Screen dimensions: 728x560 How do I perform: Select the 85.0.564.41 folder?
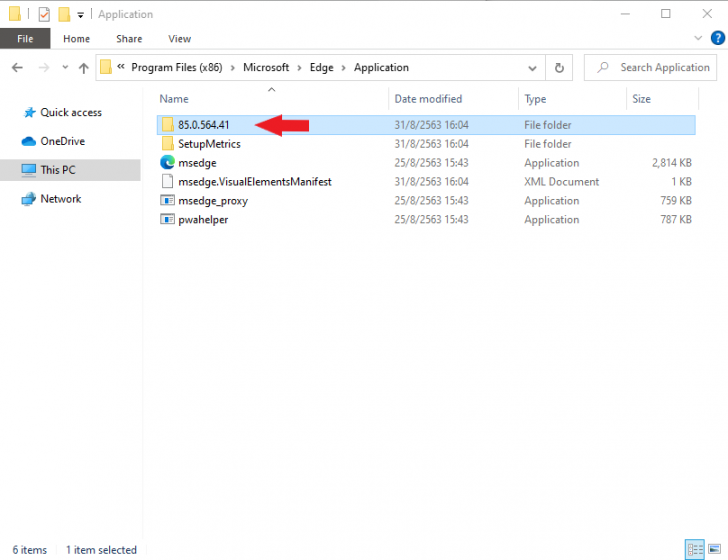[426, 125]
